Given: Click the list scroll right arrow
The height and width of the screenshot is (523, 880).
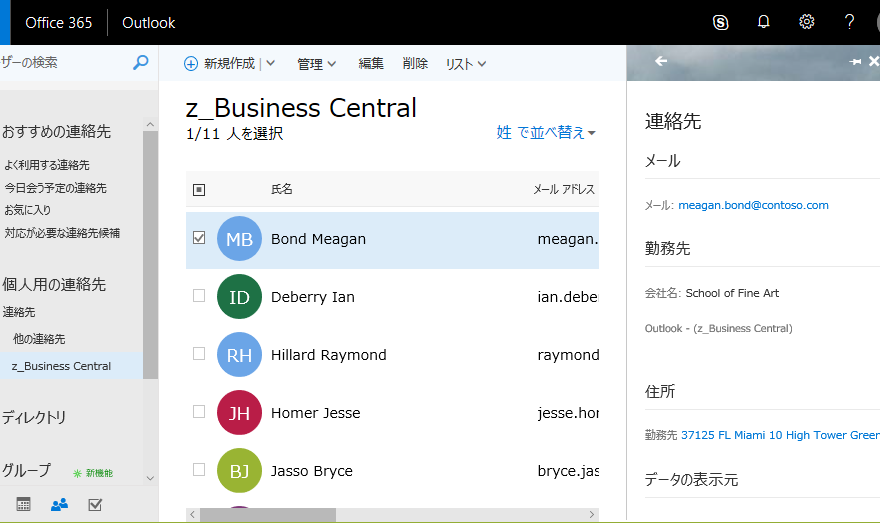Looking at the screenshot, I should [592, 515].
